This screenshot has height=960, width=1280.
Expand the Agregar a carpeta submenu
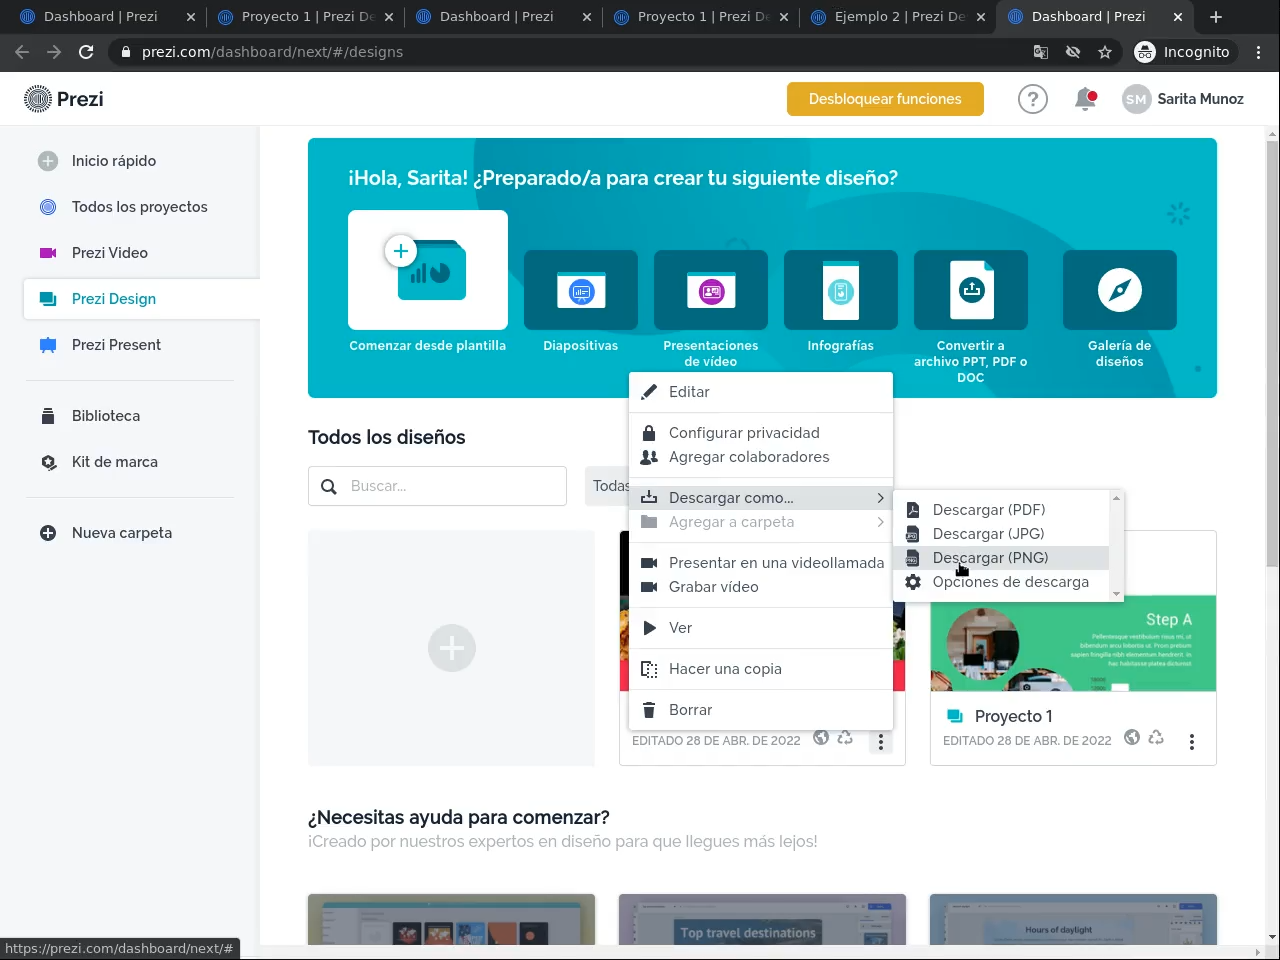pyautogui.click(x=761, y=522)
